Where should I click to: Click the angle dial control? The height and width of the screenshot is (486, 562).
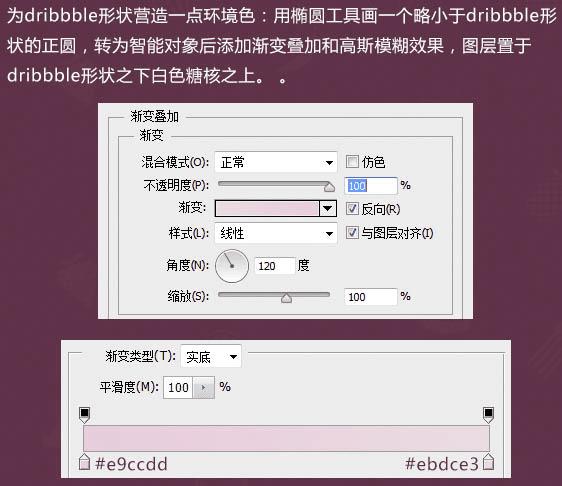tap(232, 266)
